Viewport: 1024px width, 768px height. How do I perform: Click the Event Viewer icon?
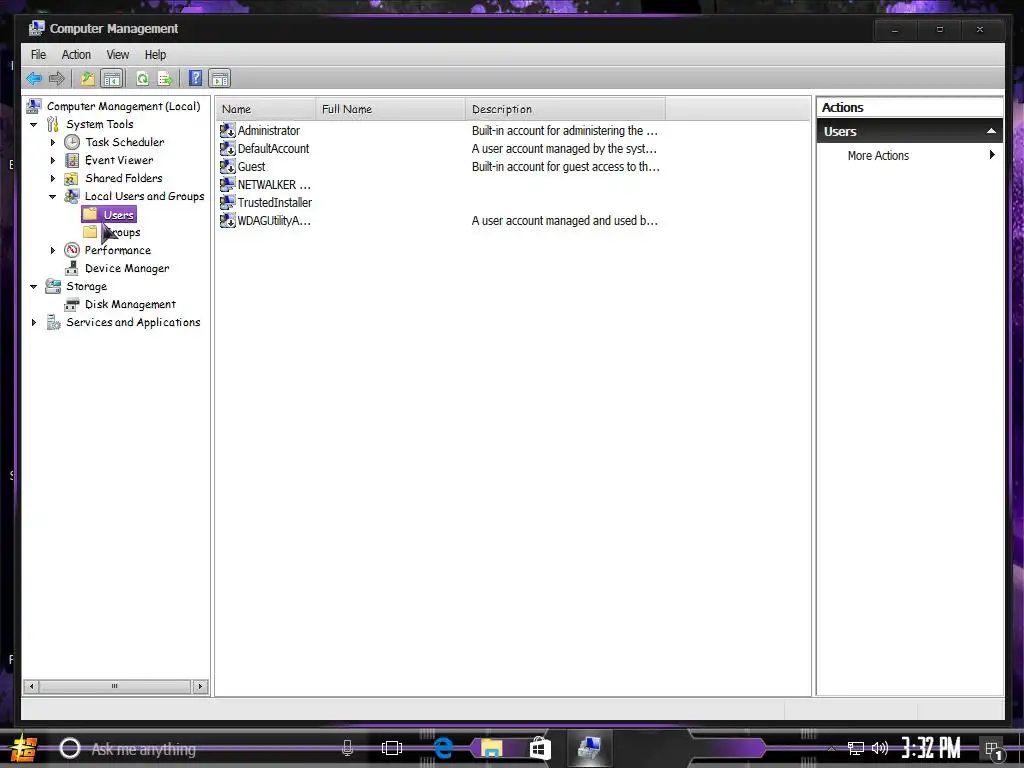point(72,160)
